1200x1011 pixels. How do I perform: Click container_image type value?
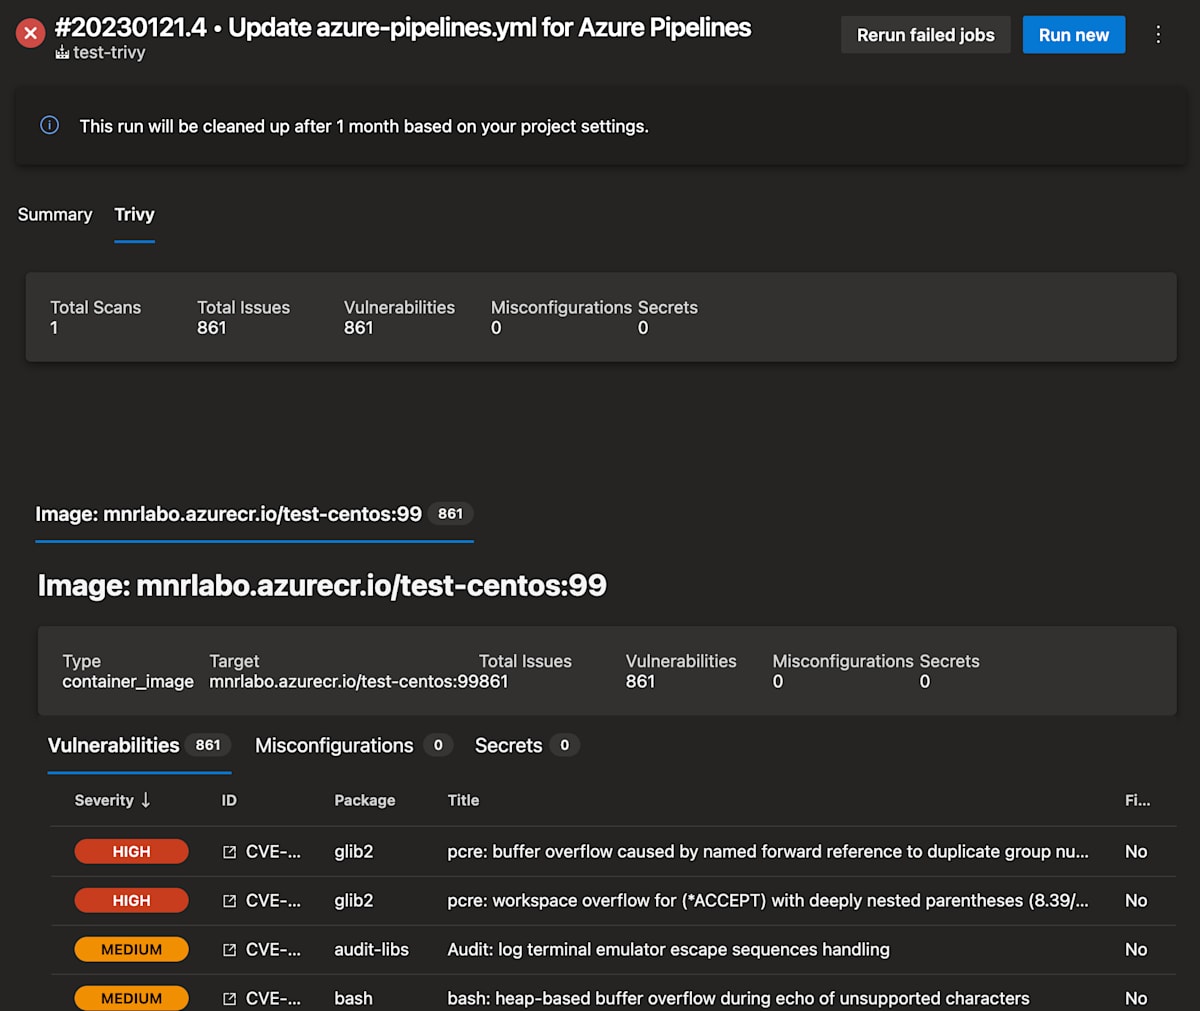click(128, 682)
